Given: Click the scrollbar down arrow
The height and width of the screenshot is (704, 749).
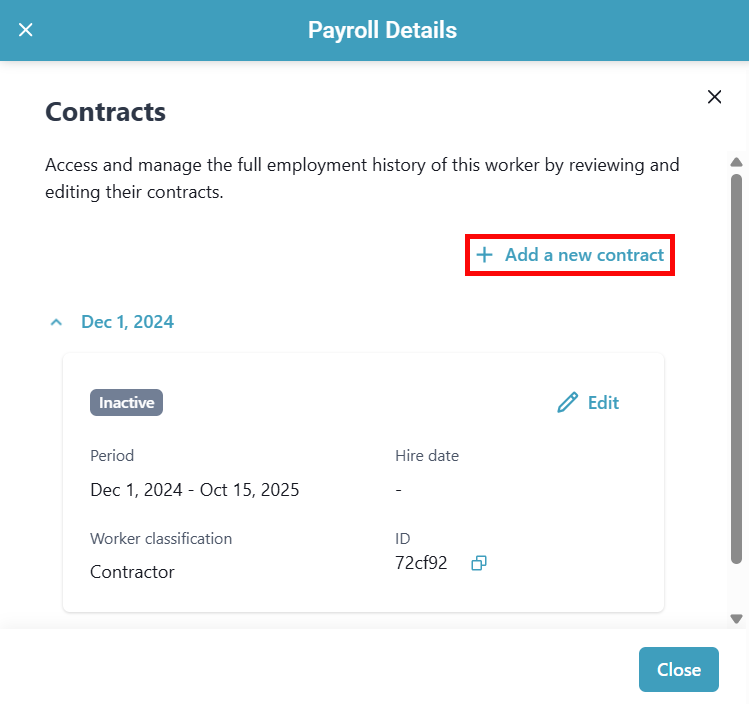Looking at the screenshot, I should (x=736, y=619).
